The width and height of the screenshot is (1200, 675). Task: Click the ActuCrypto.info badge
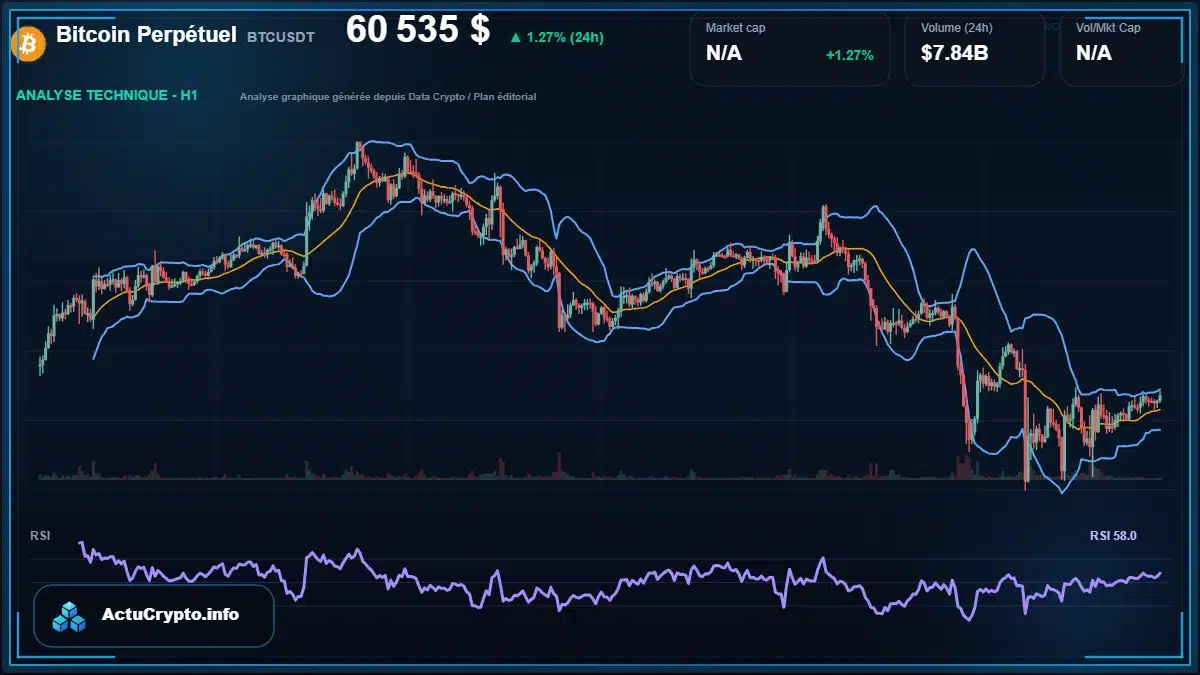click(154, 616)
